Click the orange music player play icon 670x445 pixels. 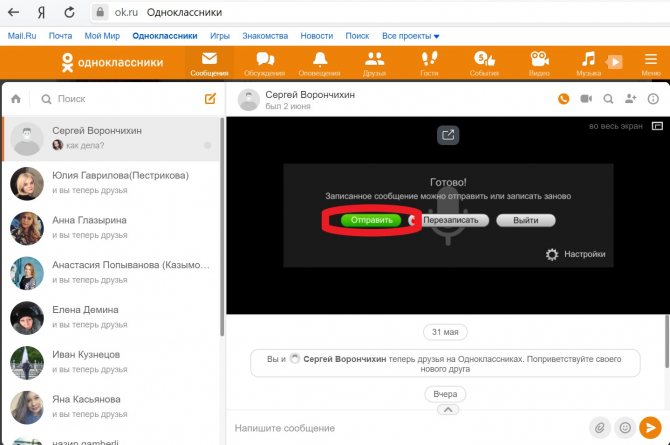coord(614,62)
